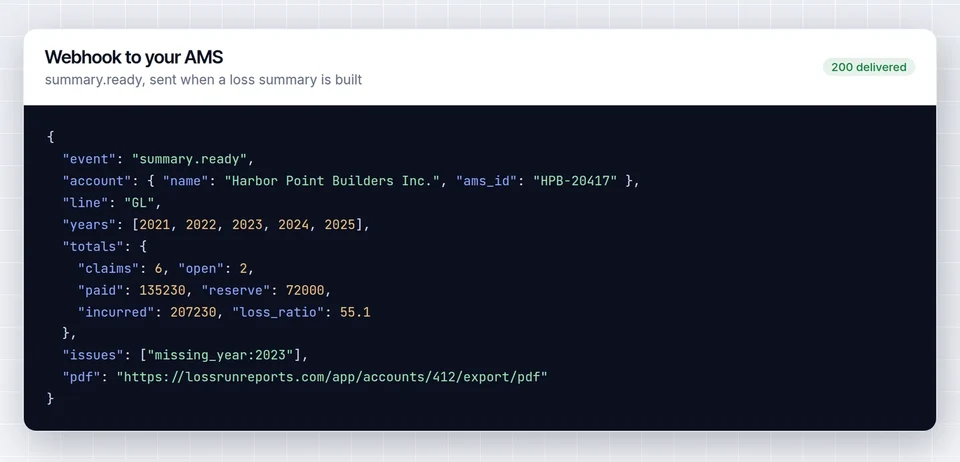Select year 2021 in years array
960x462 pixels.
[x=154, y=225]
